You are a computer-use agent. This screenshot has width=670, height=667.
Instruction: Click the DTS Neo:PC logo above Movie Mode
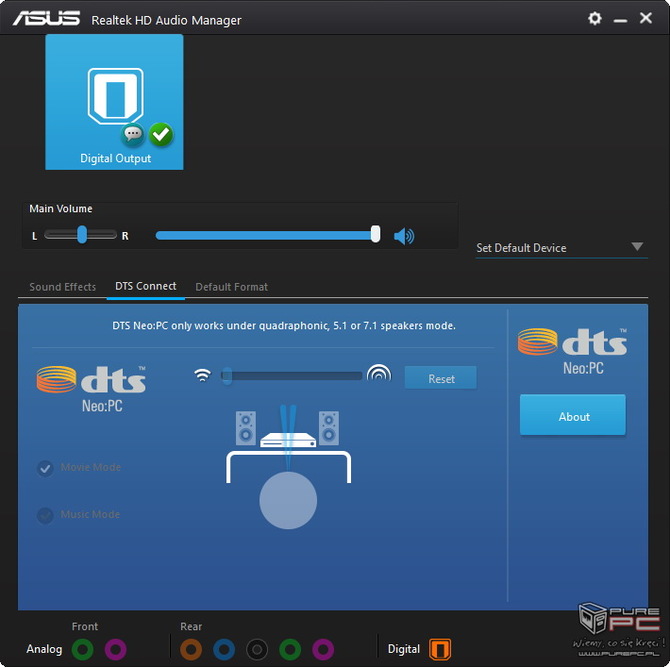[91, 389]
